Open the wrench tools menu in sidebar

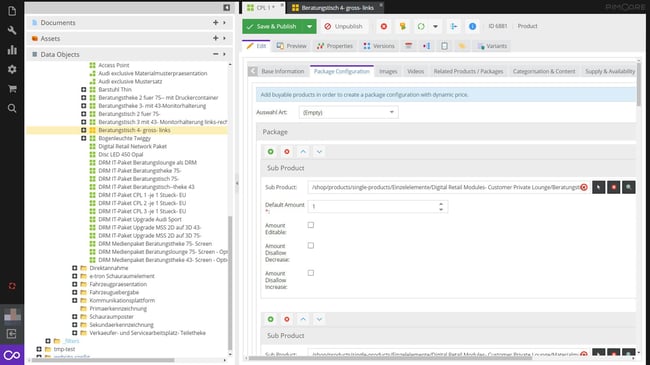pyautogui.click(x=12, y=30)
